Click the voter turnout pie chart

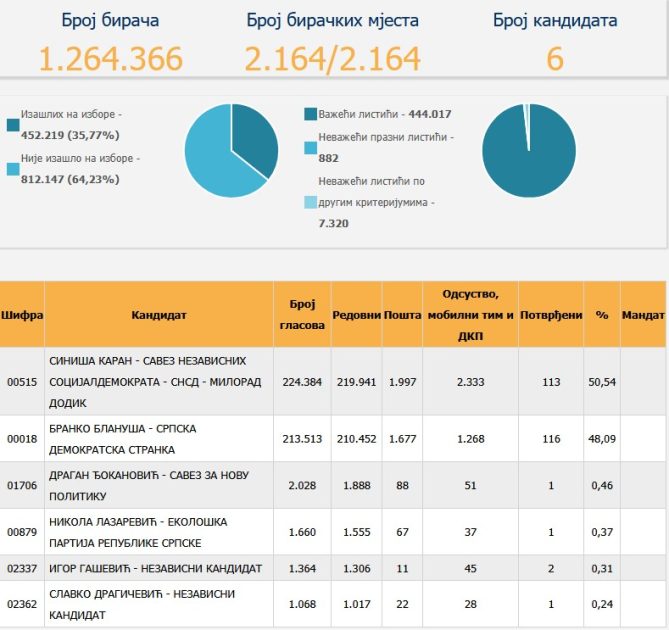(x=231, y=150)
